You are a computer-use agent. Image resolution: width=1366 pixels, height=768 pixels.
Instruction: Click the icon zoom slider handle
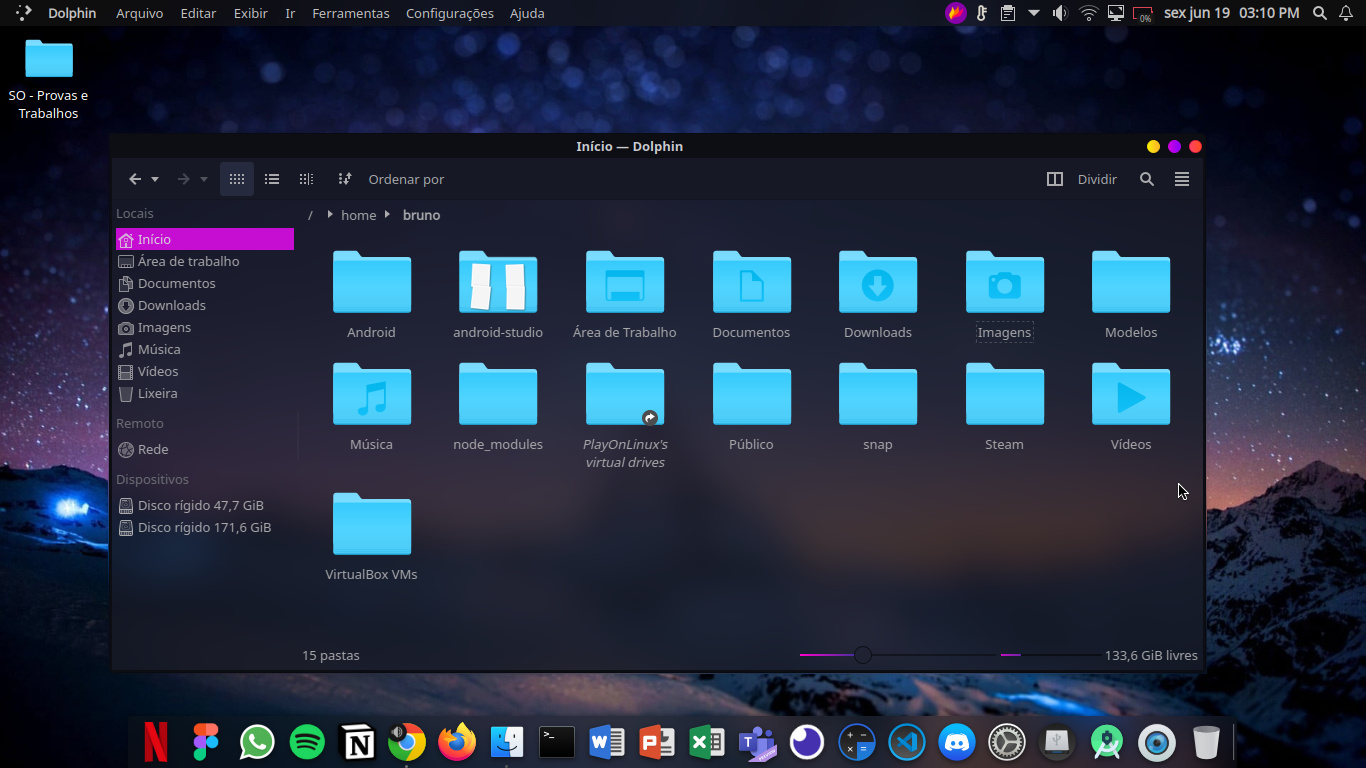pos(862,655)
